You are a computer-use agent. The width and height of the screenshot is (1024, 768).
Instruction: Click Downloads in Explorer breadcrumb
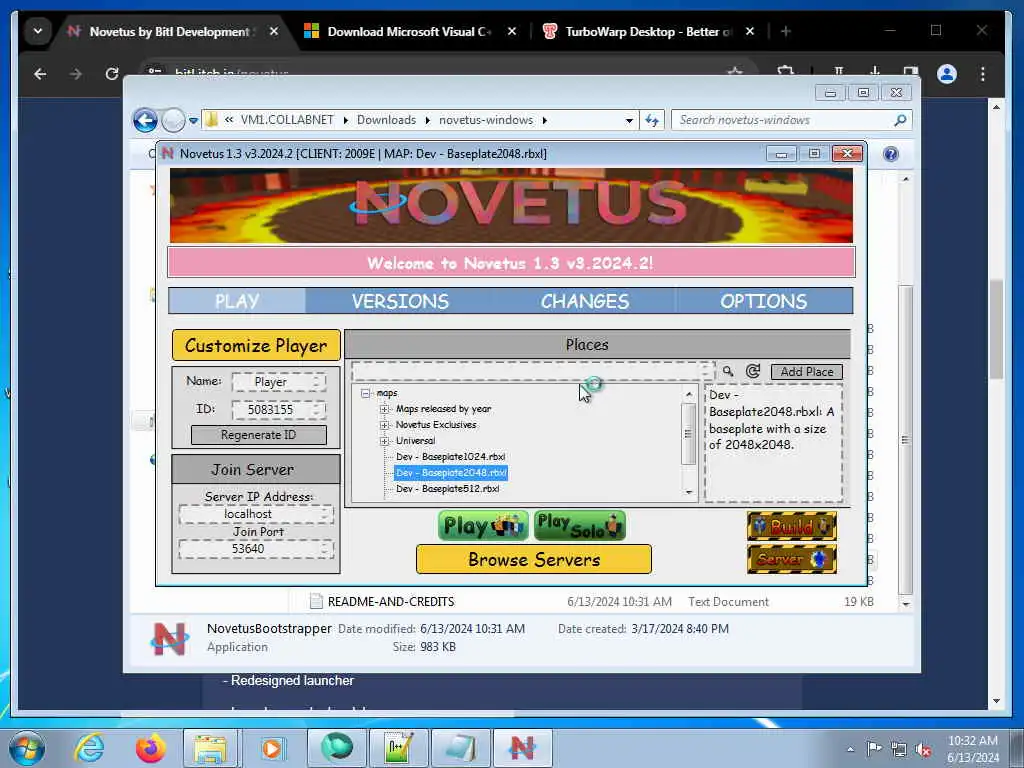(386, 120)
